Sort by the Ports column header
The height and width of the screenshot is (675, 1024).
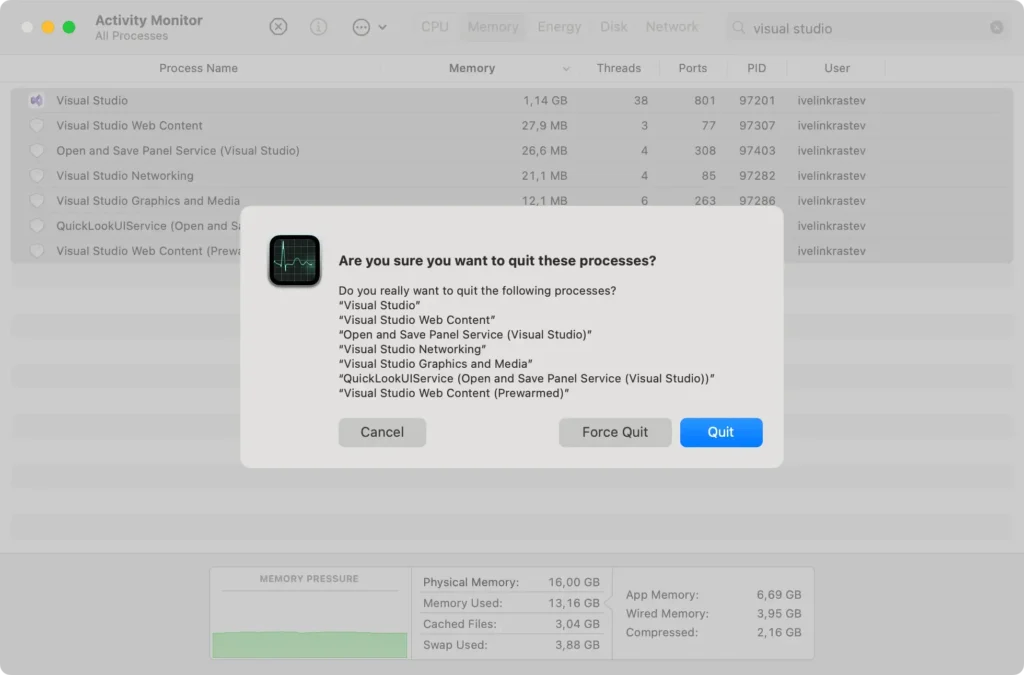click(692, 68)
